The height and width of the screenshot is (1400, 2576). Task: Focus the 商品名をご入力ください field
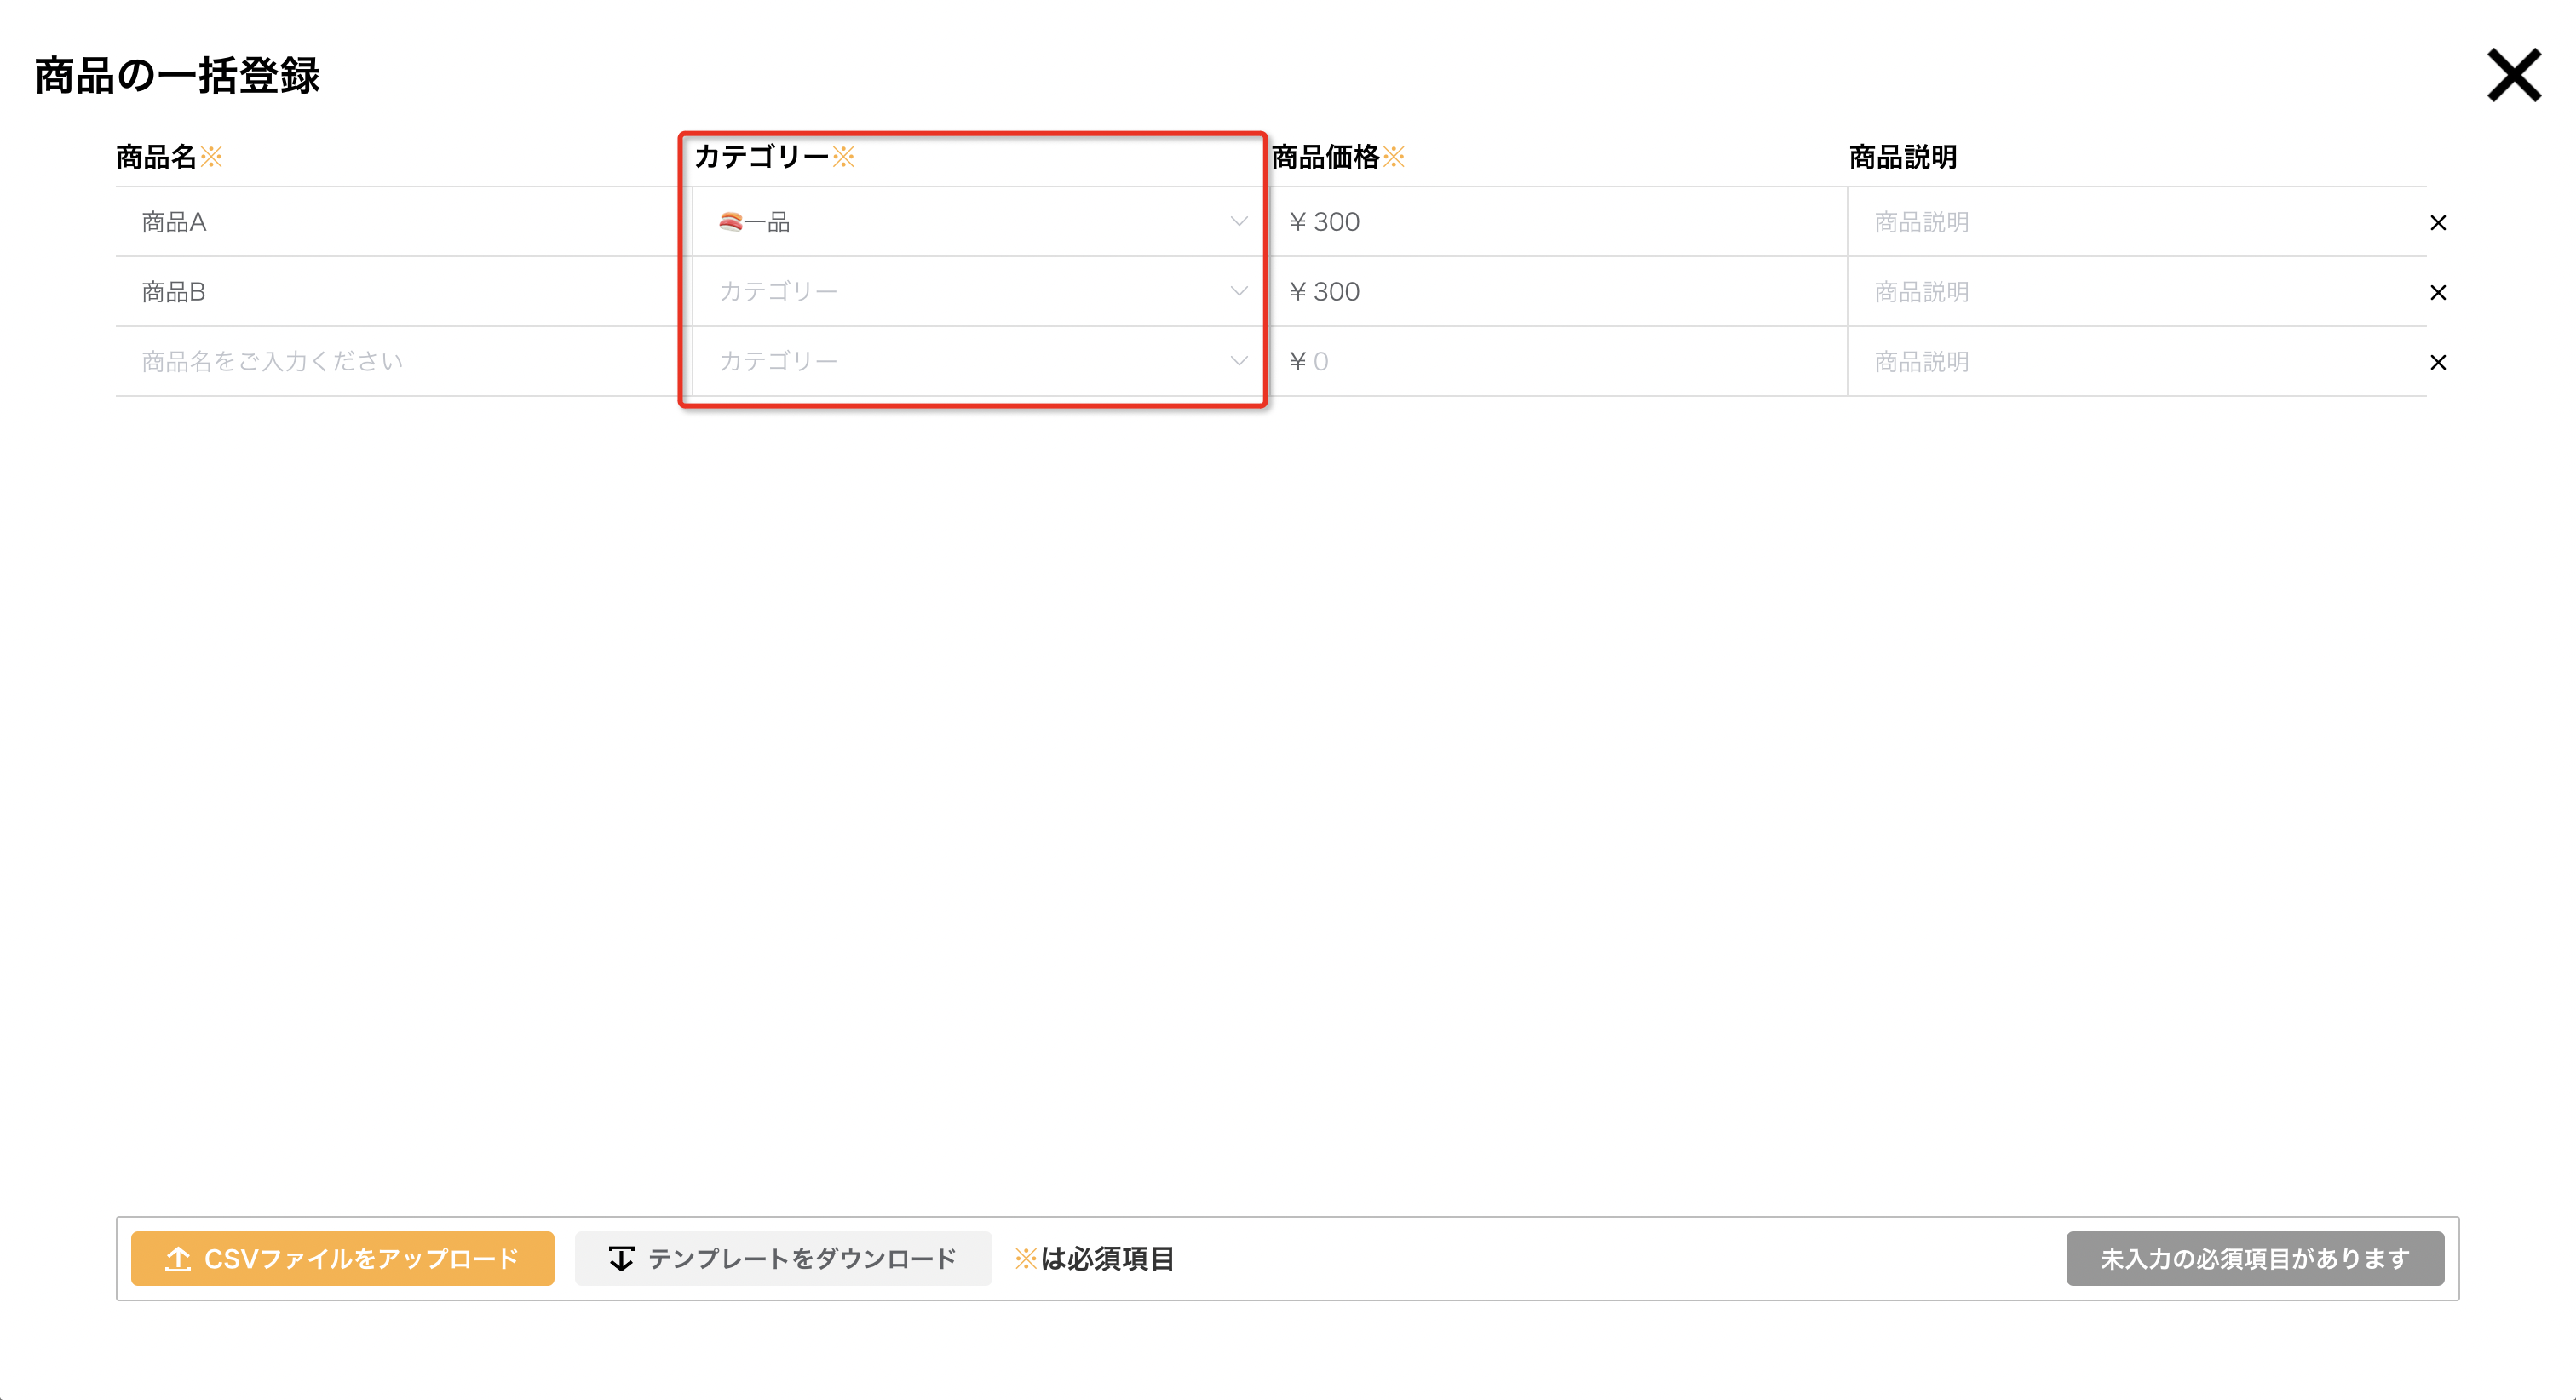click(404, 362)
